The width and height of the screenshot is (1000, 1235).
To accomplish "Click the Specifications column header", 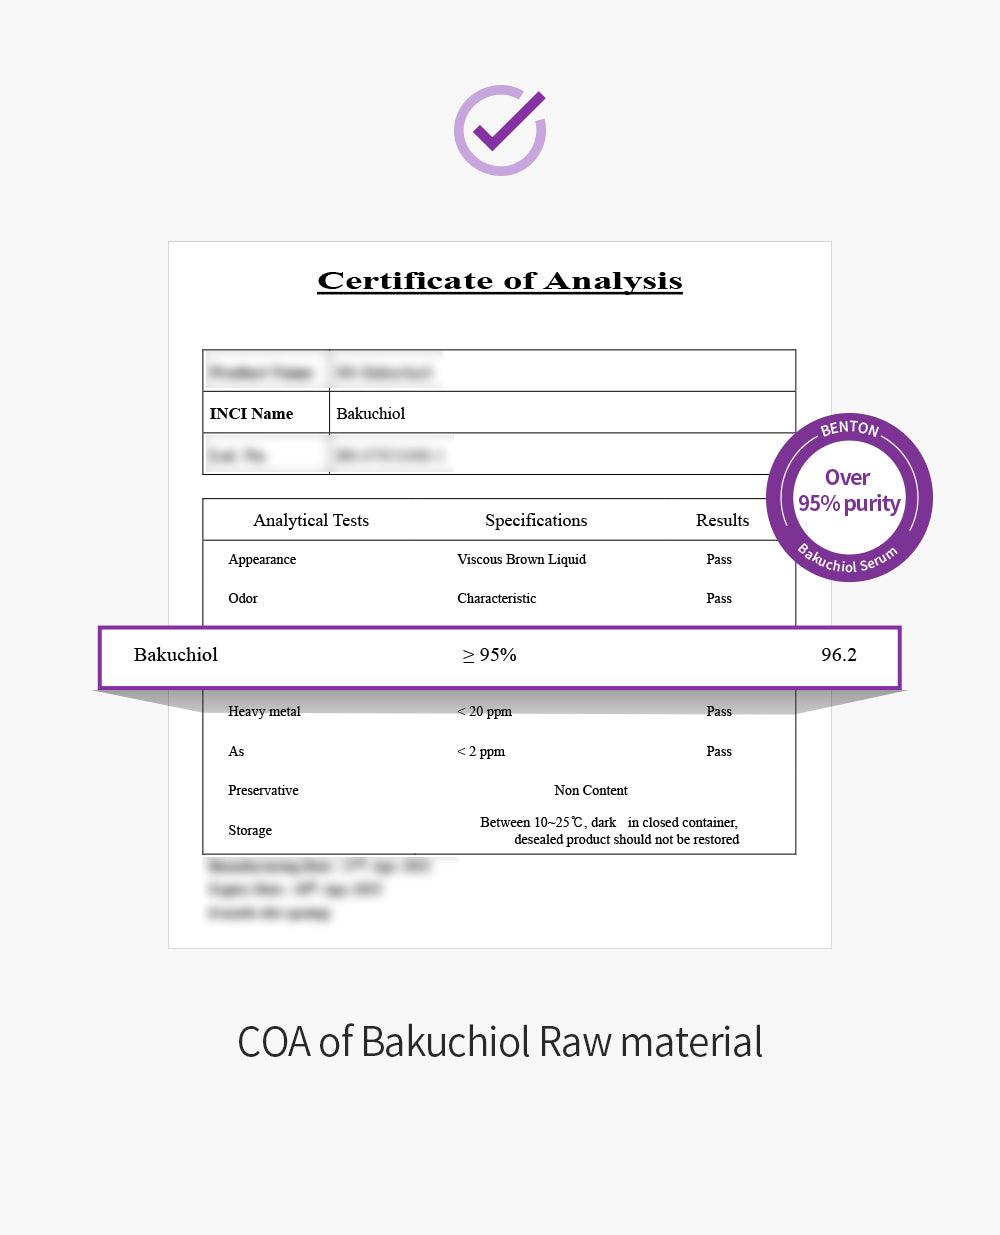I will 536,520.
